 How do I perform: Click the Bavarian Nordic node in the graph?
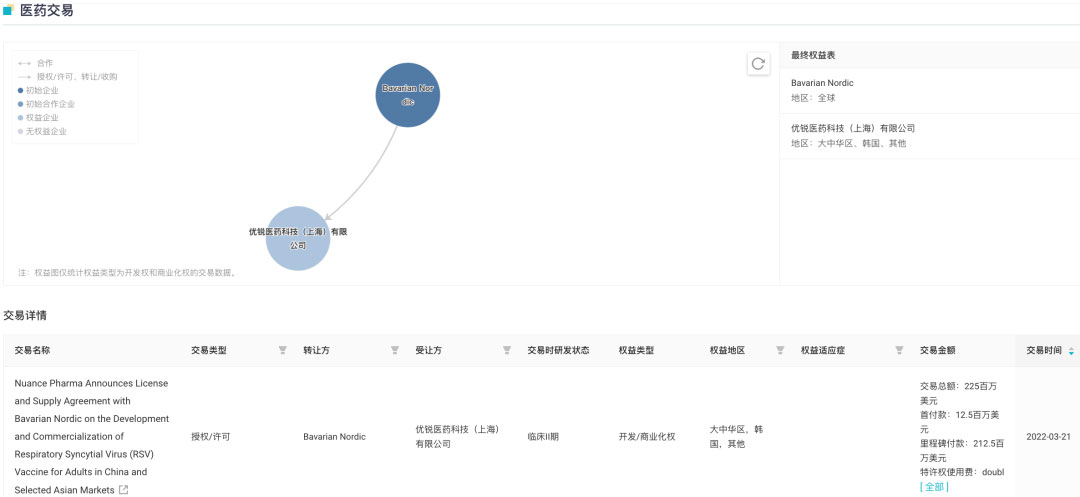coord(407,95)
